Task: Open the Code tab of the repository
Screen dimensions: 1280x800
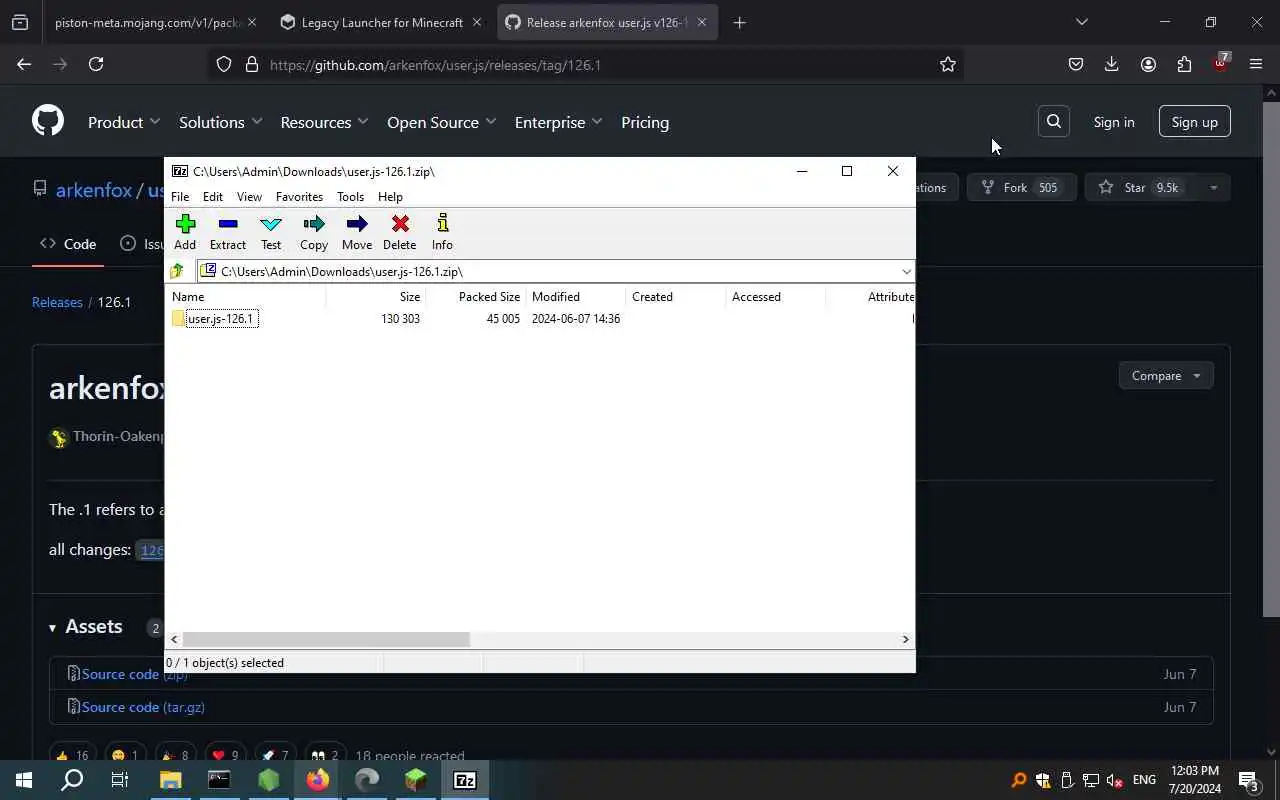Action: [x=68, y=244]
